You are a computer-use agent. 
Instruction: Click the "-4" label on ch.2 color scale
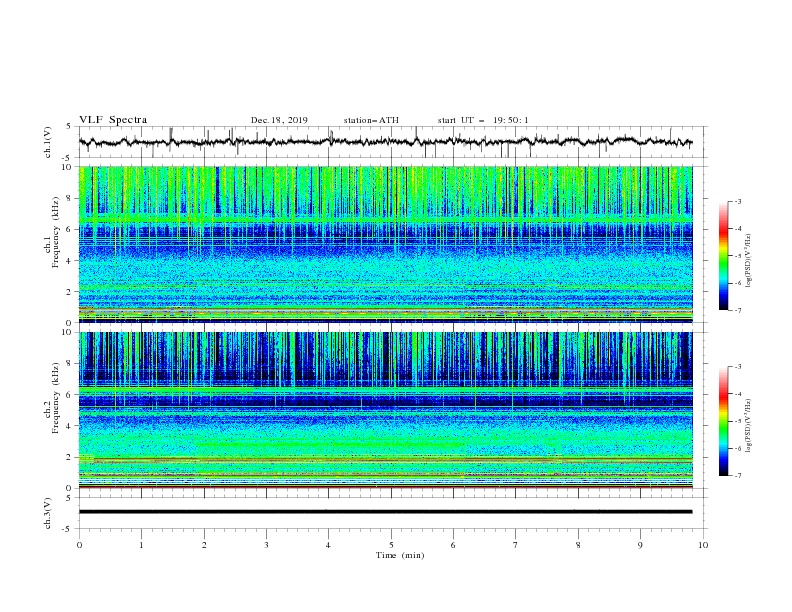(x=737, y=394)
